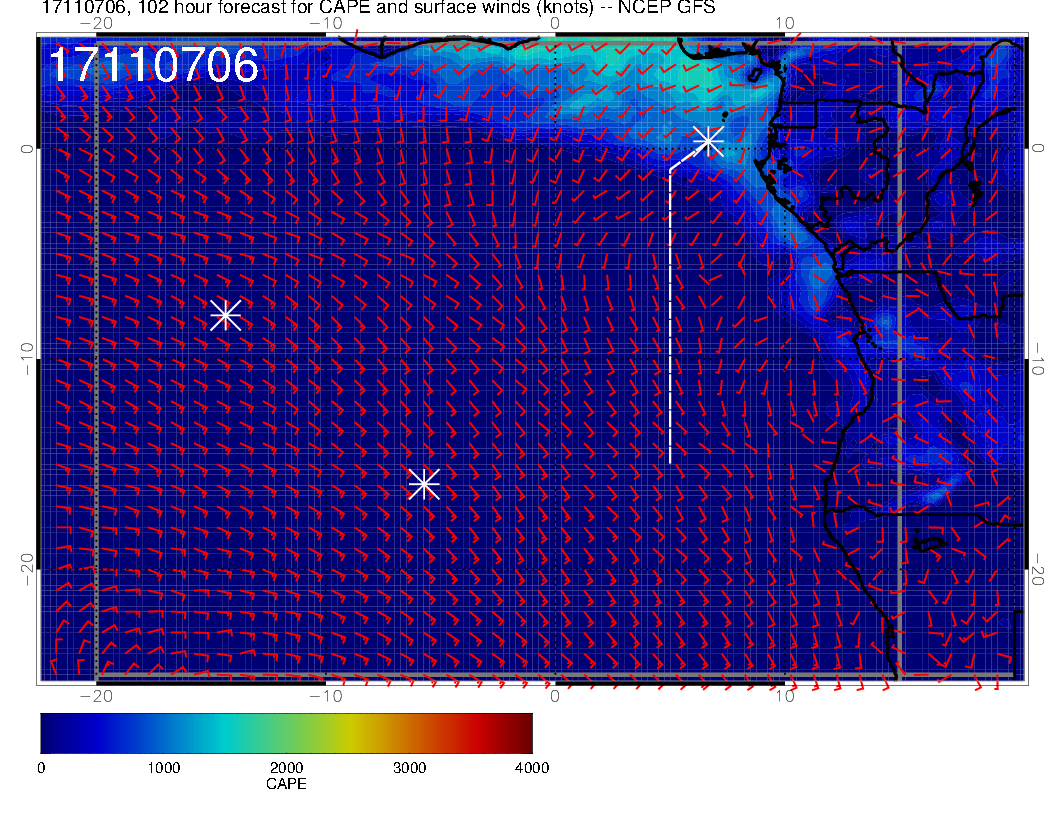
Task: Click the bottom axis label -10
Action: (325, 696)
